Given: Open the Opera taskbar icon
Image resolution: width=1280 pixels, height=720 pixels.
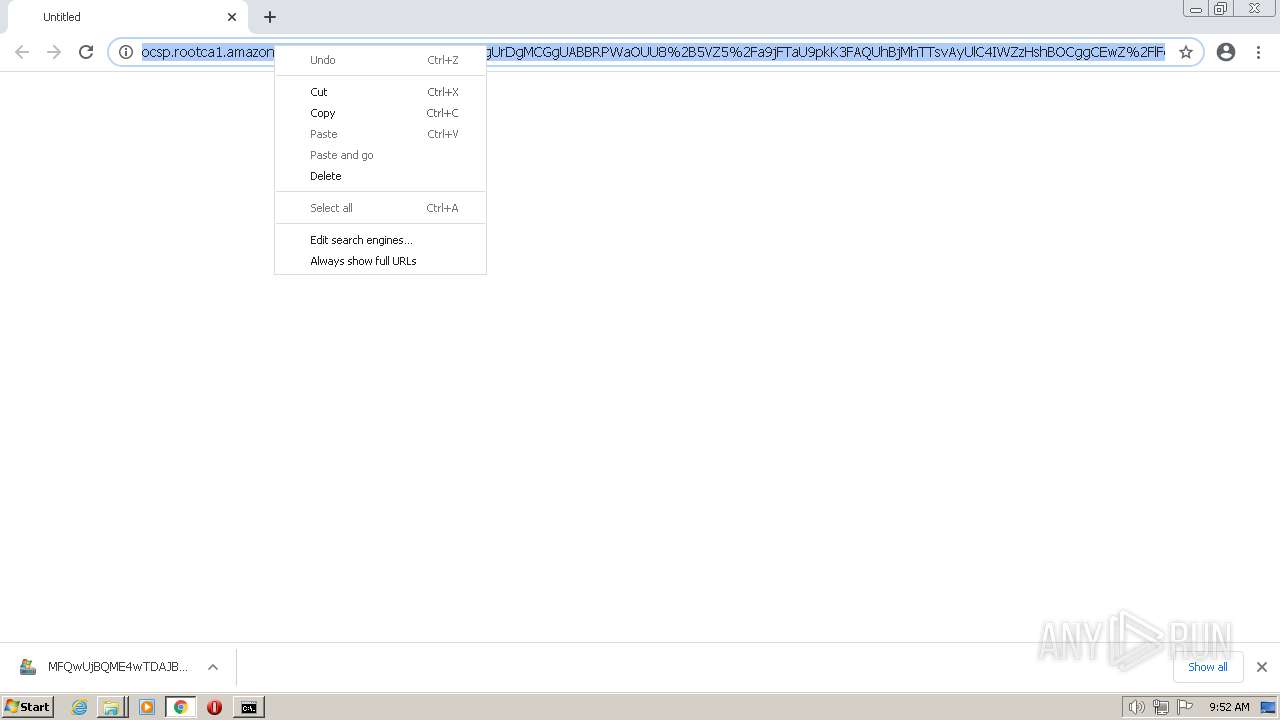Looking at the screenshot, I should [x=214, y=707].
